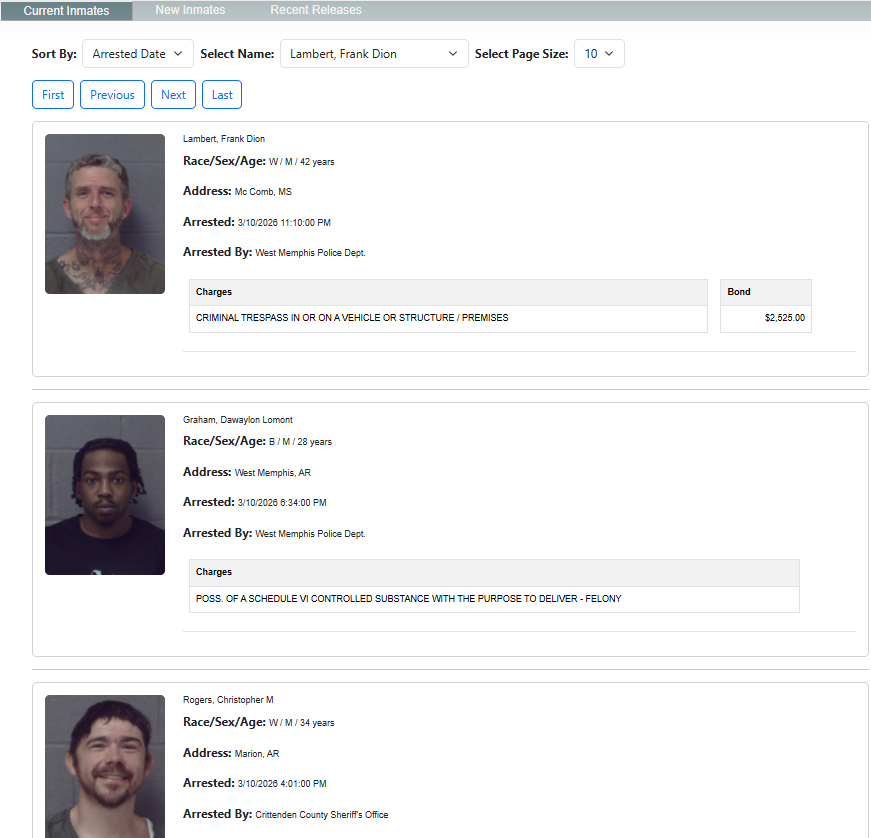Go to the Recent Releases tab
The height and width of the screenshot is (838, 871).
[x=316, y=10]
